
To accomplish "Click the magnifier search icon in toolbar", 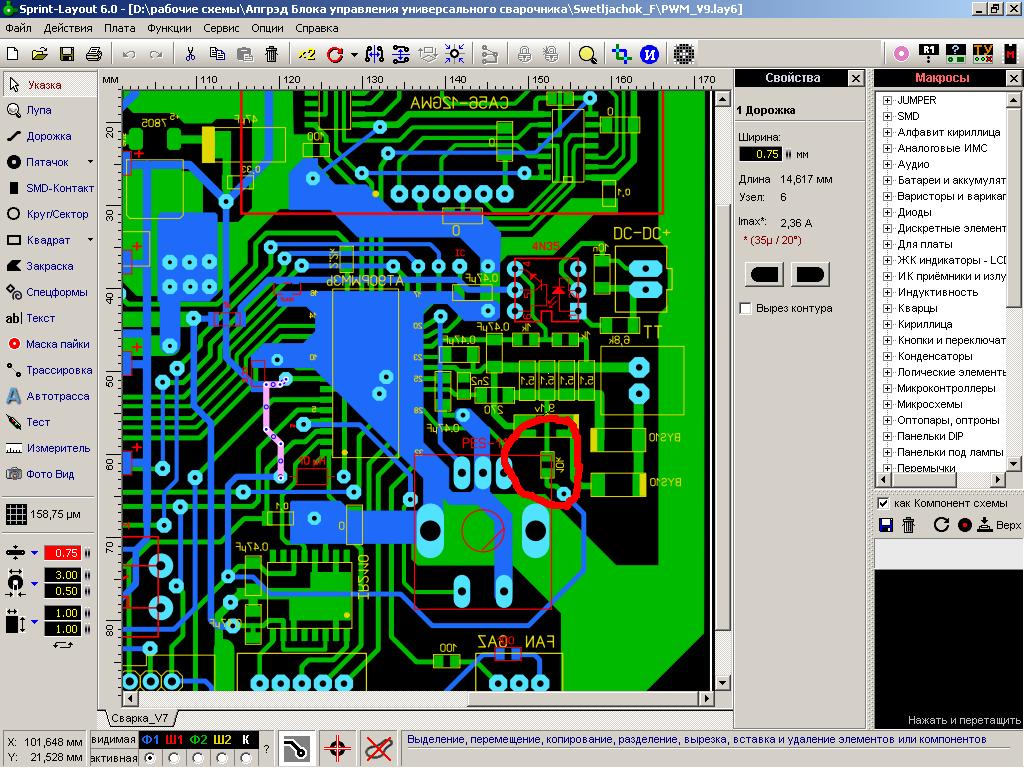I will point(587,54).
